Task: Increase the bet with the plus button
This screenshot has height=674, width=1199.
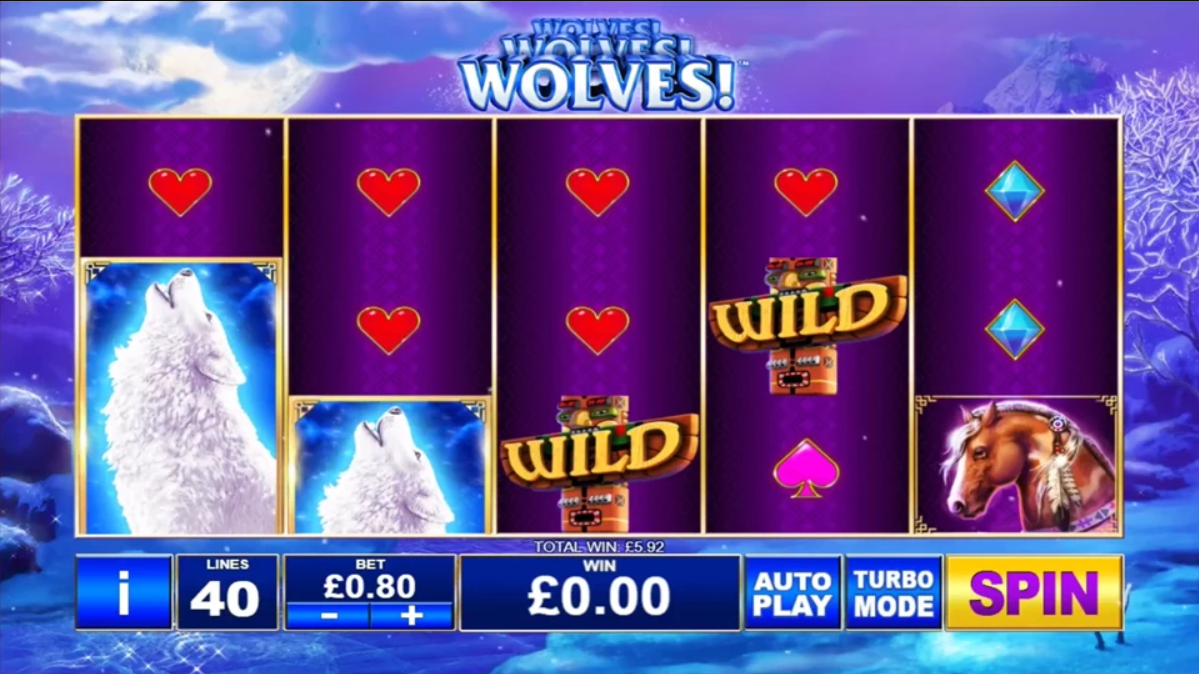Action: pyautogui.click(x=411, y=616)
